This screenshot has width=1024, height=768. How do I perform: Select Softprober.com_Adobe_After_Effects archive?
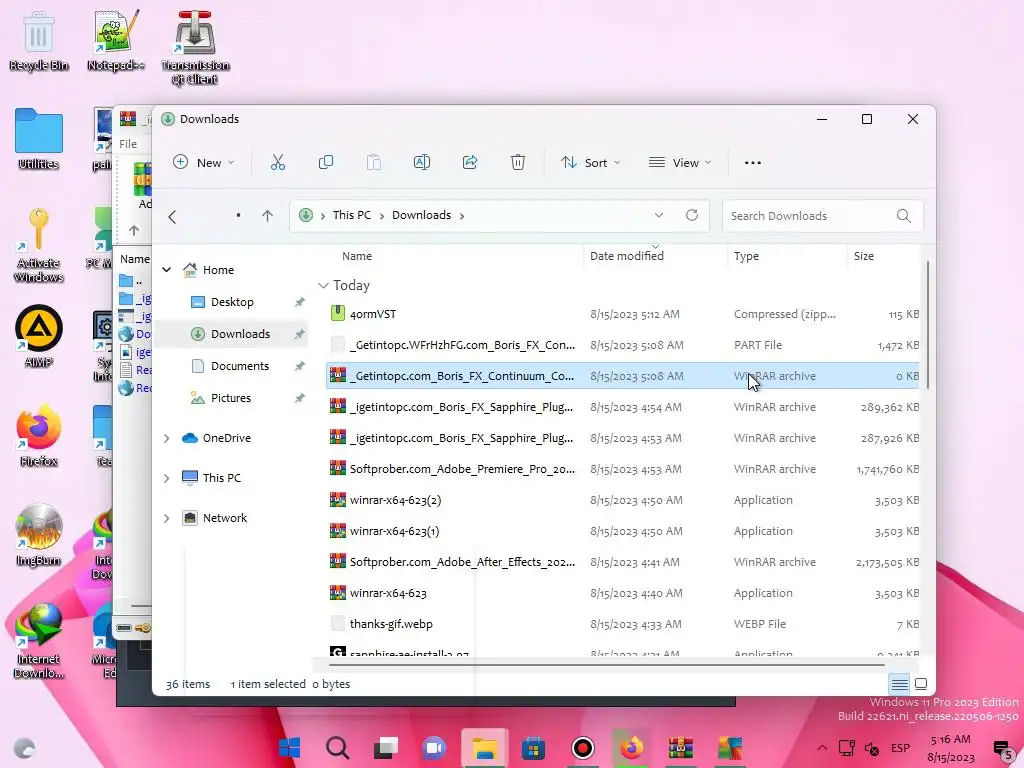point(622,562)
